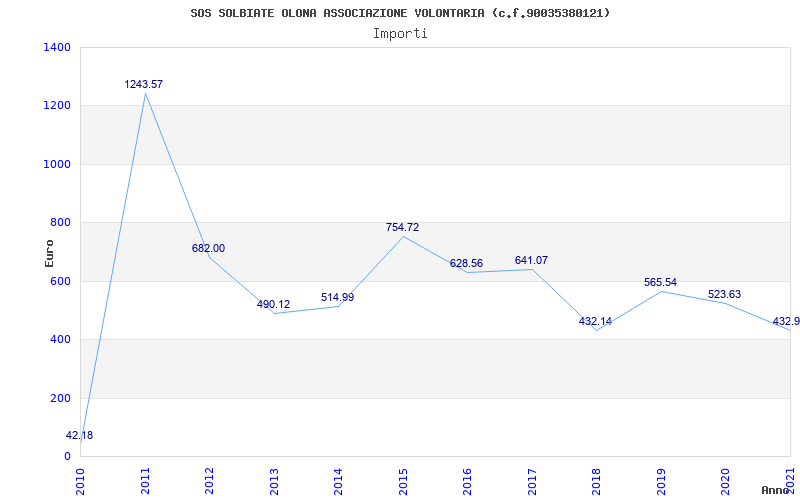Viewport: 800px width, 500px height.
Task: Select the 628.56 data label
Action: [x=466, y=264]
